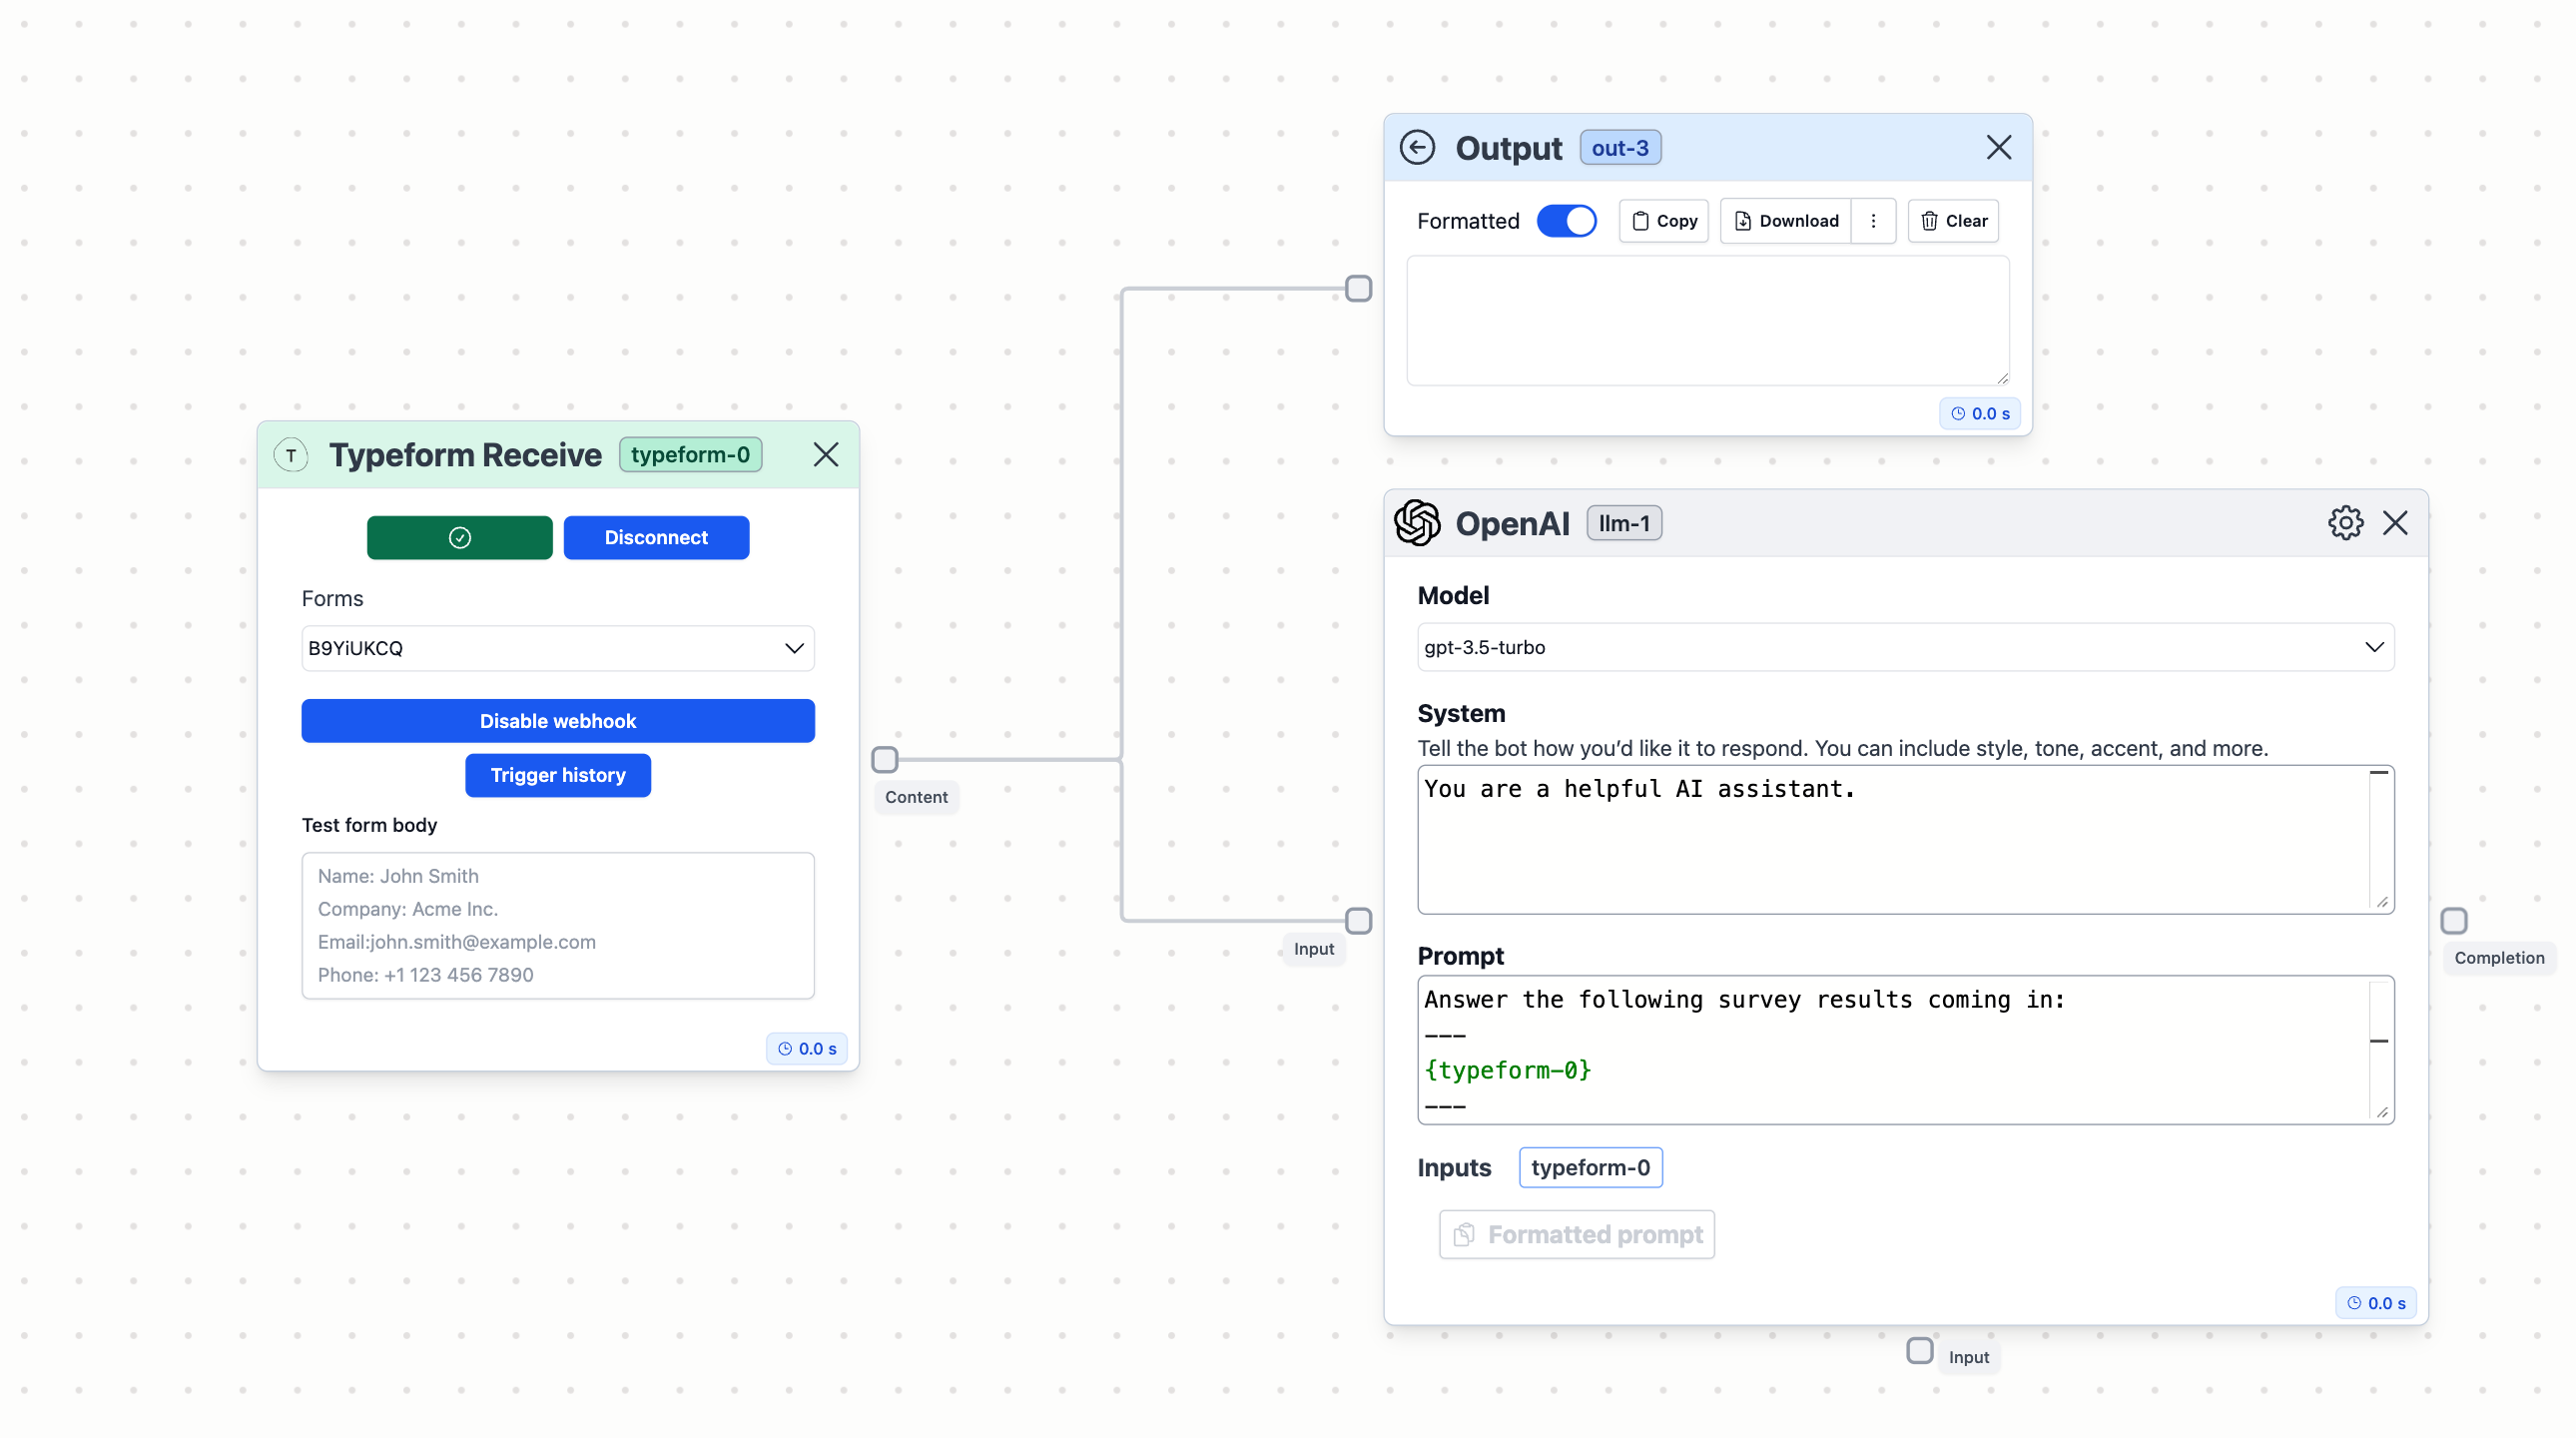Viewport: 2576px width, 1438px height.
Task: Click the Typeform node 0.0 s timer badge
Action: (807, 1049)
